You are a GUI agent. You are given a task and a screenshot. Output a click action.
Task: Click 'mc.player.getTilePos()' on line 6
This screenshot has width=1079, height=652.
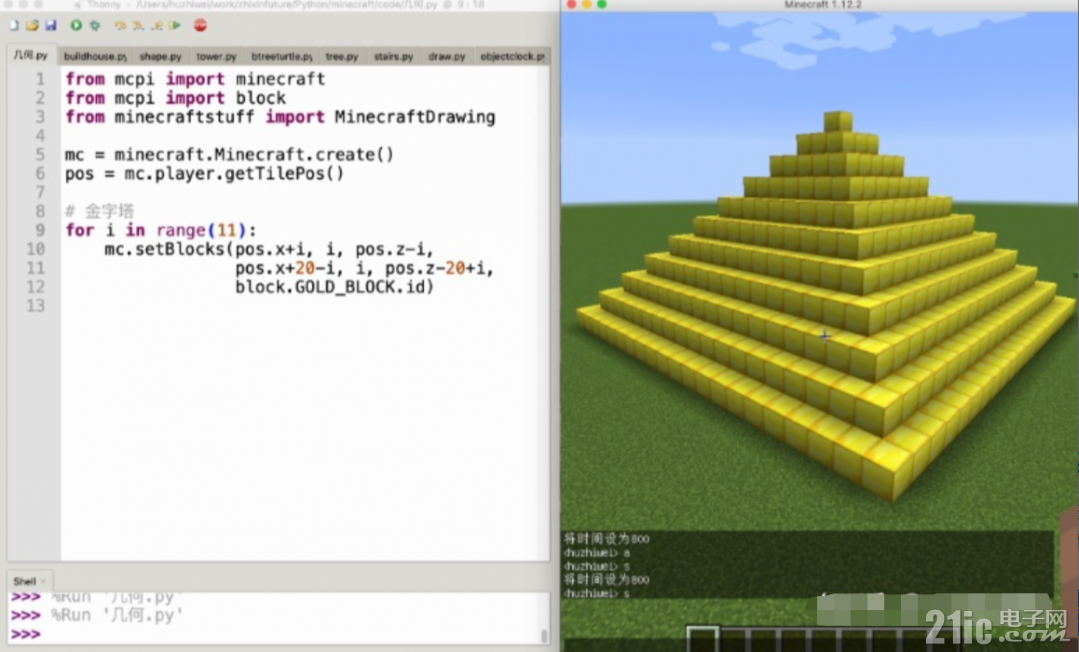[x=234, y=173]
